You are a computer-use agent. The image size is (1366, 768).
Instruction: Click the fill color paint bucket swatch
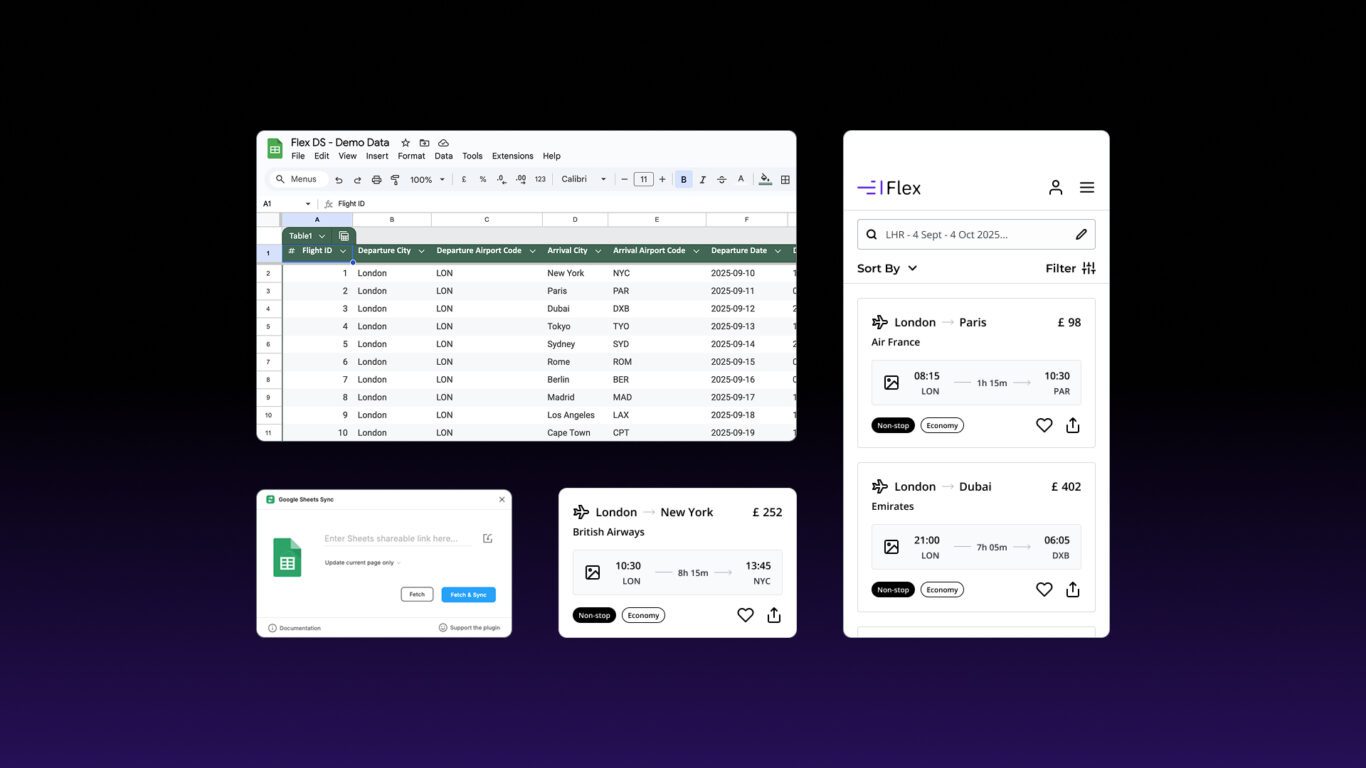(765, 180)
